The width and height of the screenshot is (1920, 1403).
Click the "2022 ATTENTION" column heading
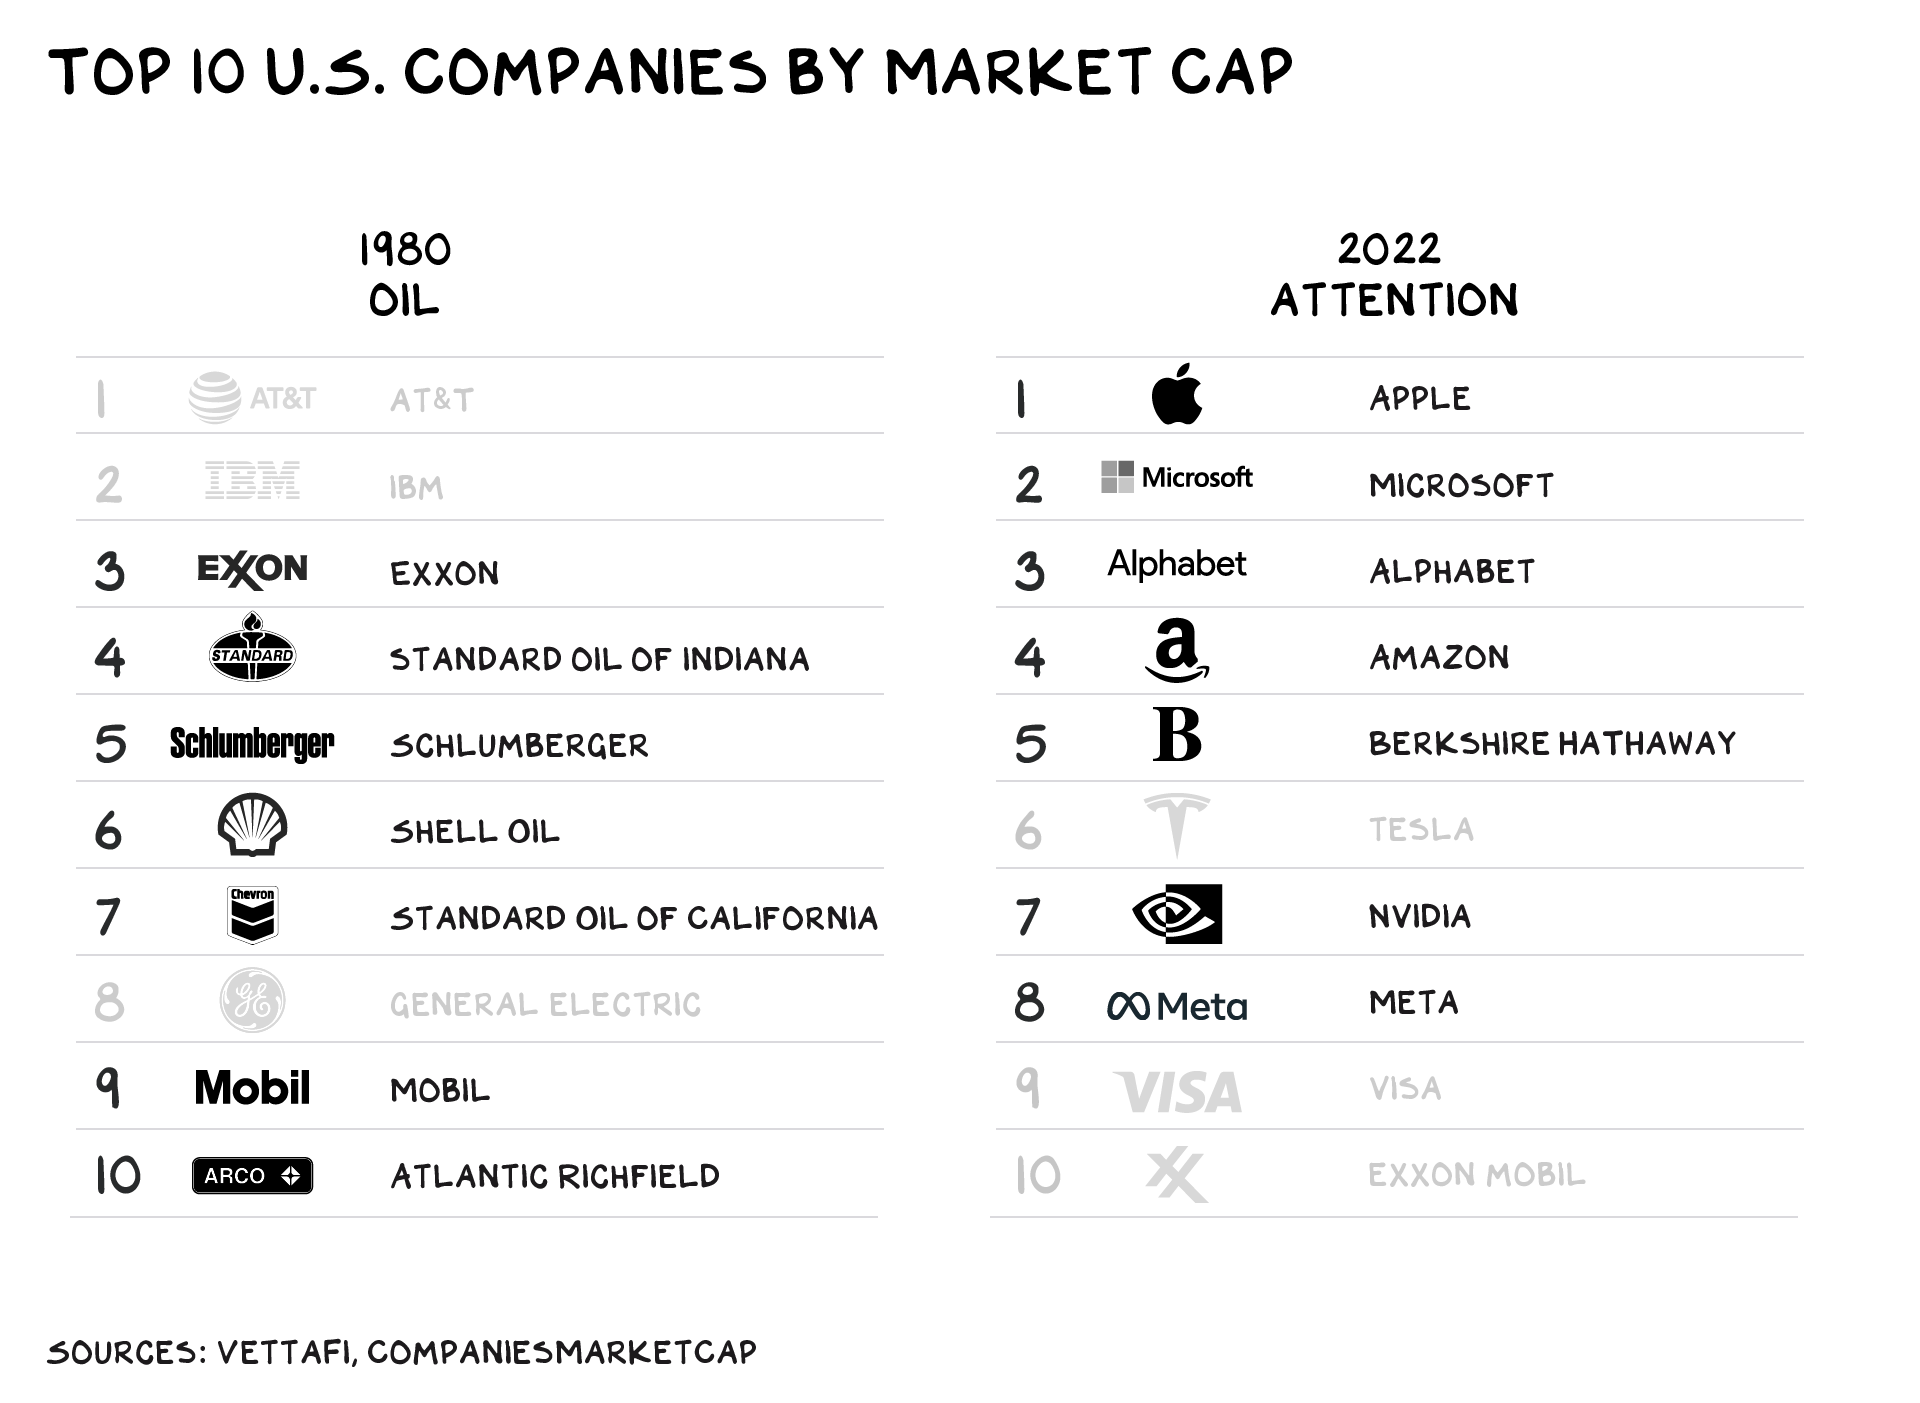(1394, 274)
